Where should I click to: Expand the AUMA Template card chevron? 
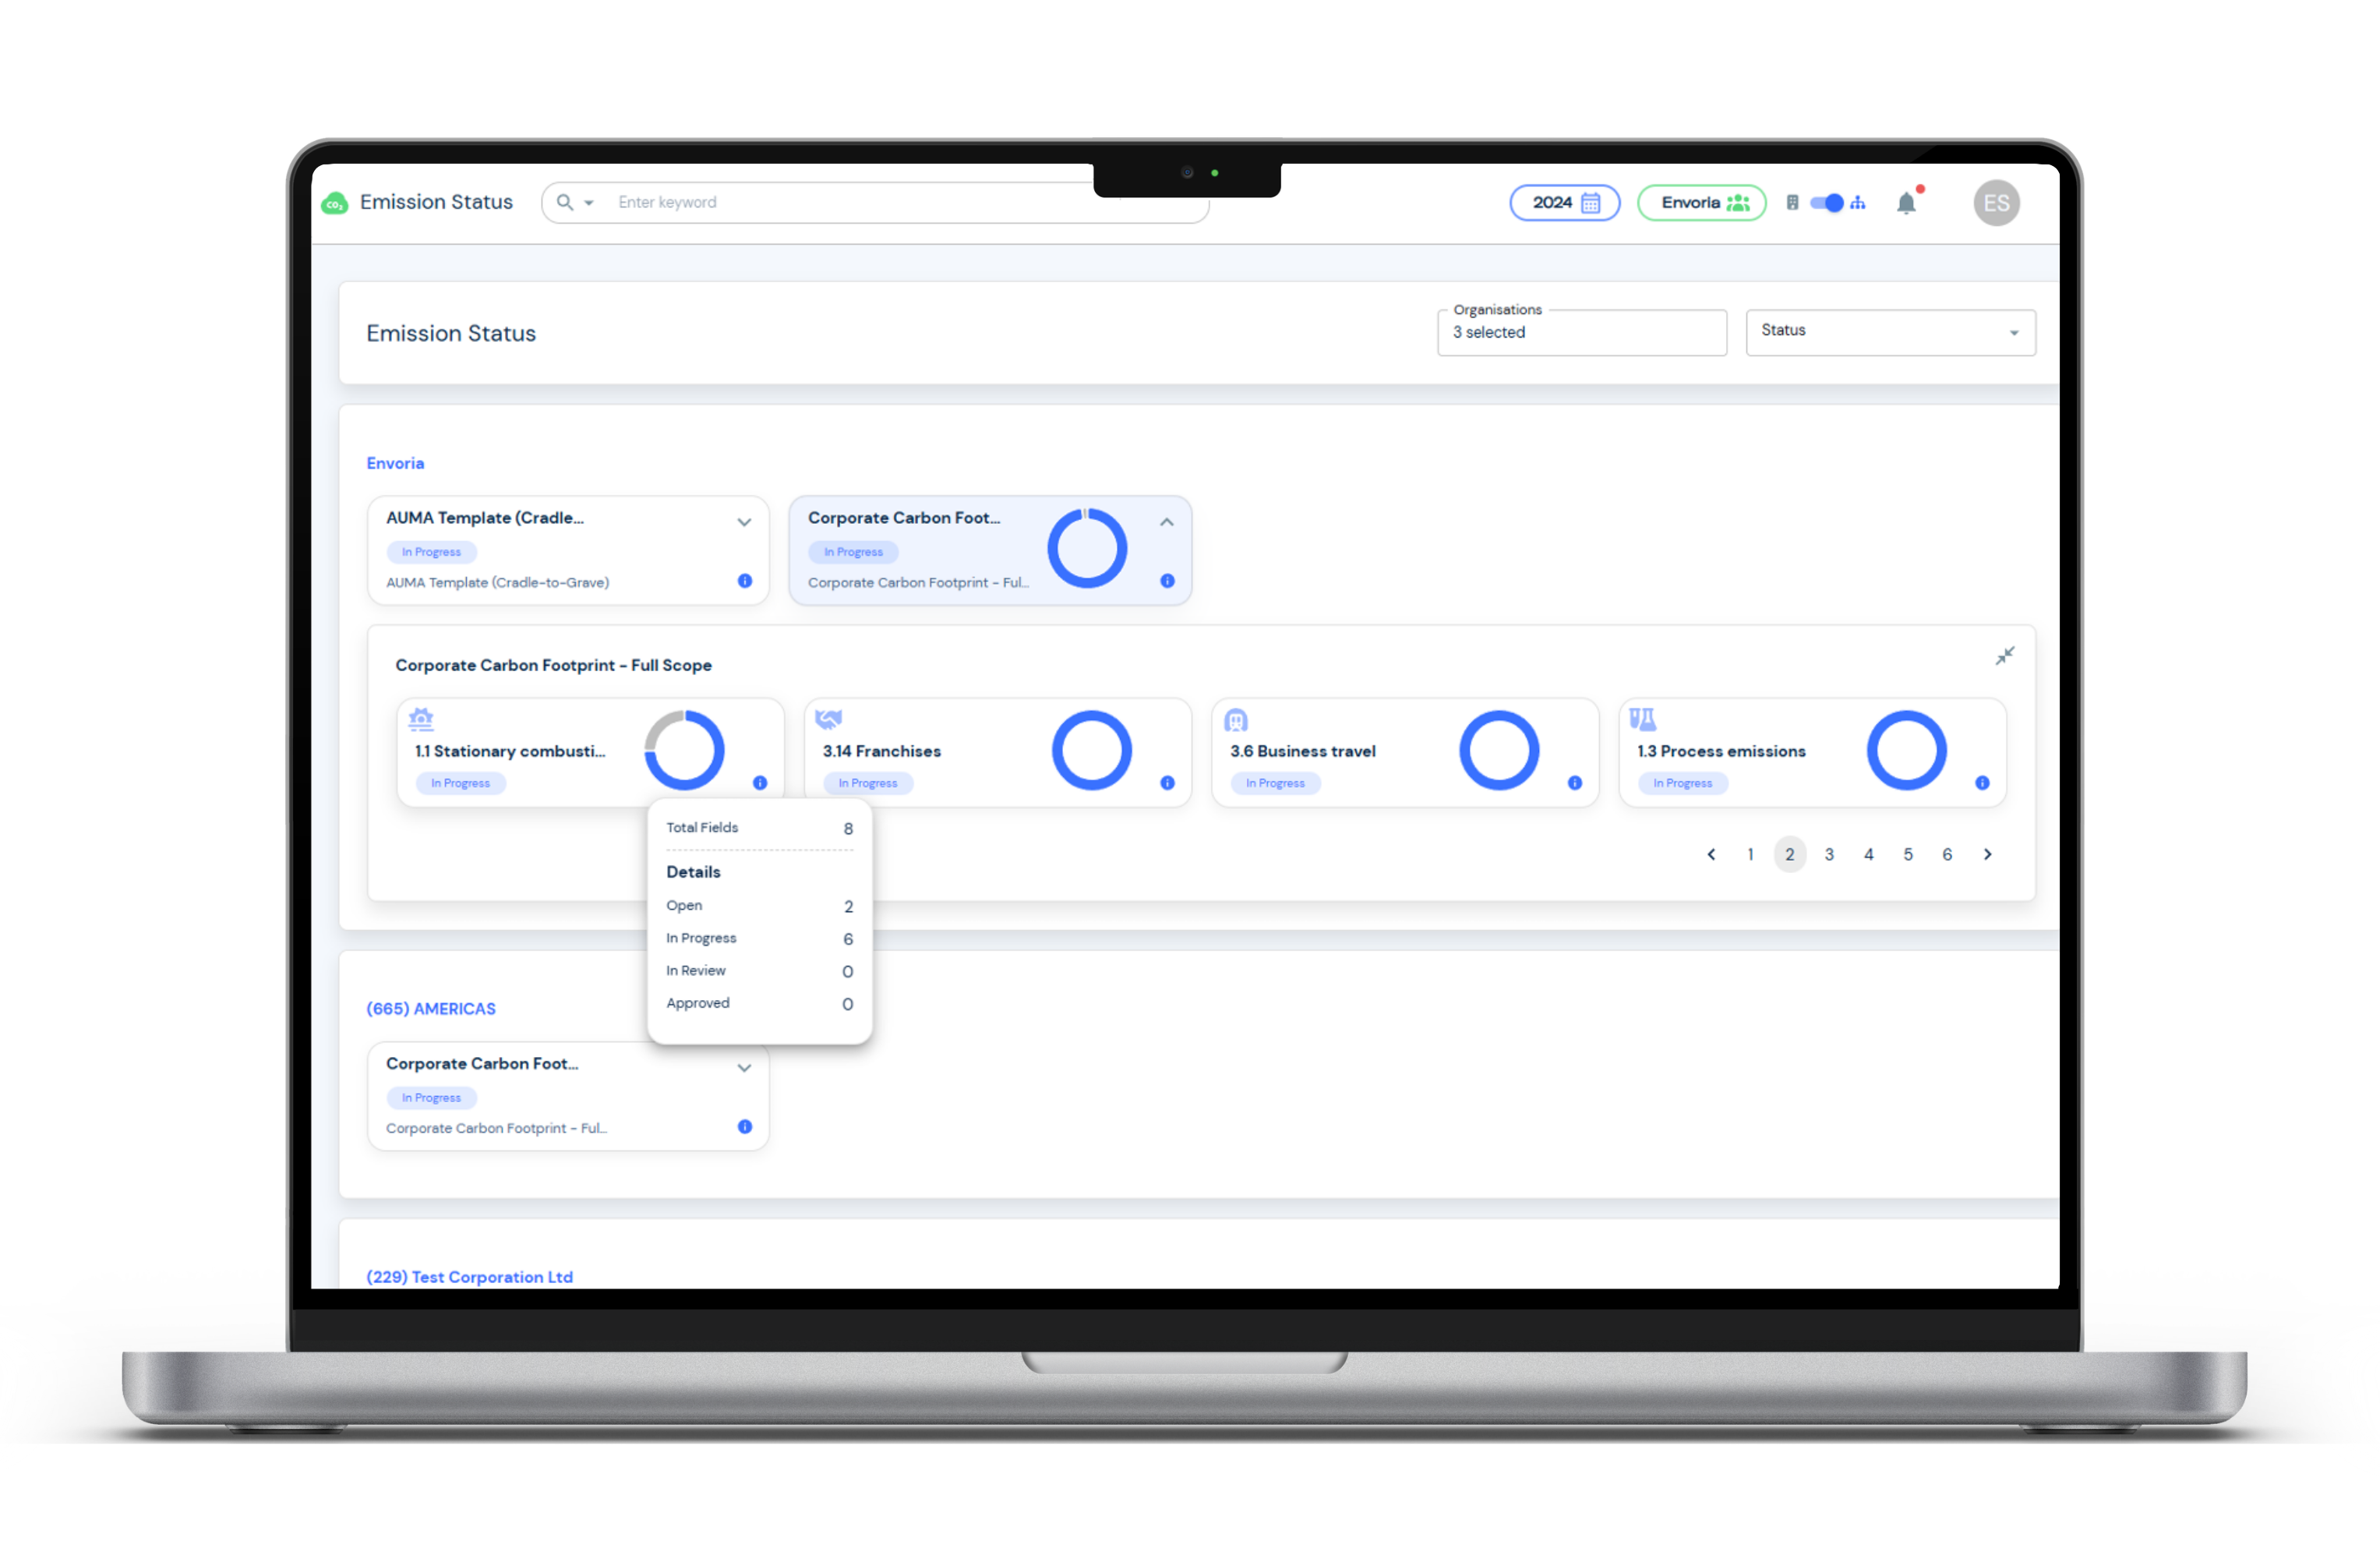(744, 521)
